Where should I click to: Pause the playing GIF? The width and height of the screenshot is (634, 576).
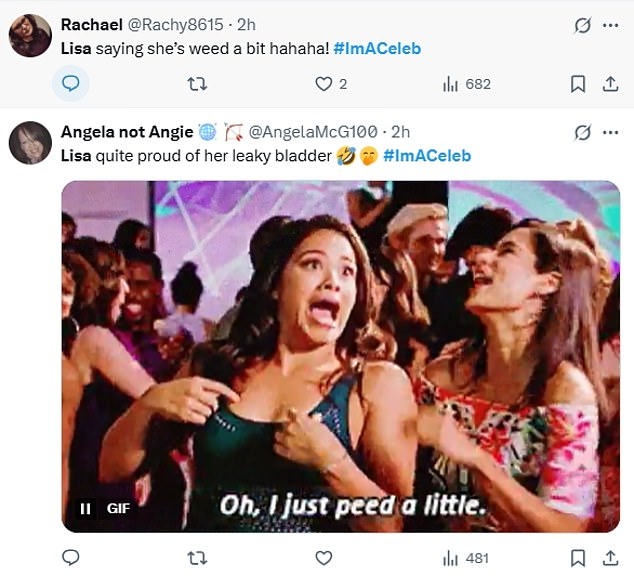coord(86,508)
